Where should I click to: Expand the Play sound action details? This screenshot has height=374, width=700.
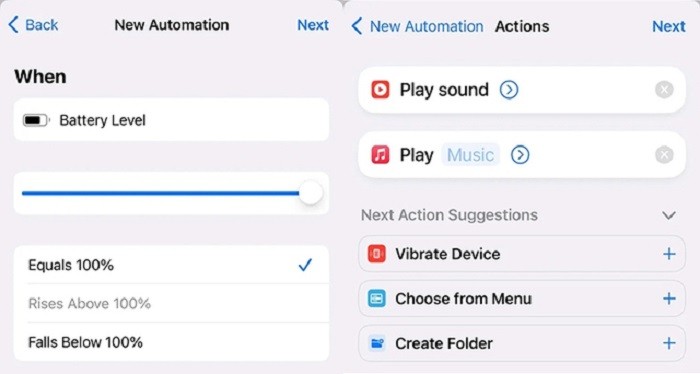pos(509,90)
